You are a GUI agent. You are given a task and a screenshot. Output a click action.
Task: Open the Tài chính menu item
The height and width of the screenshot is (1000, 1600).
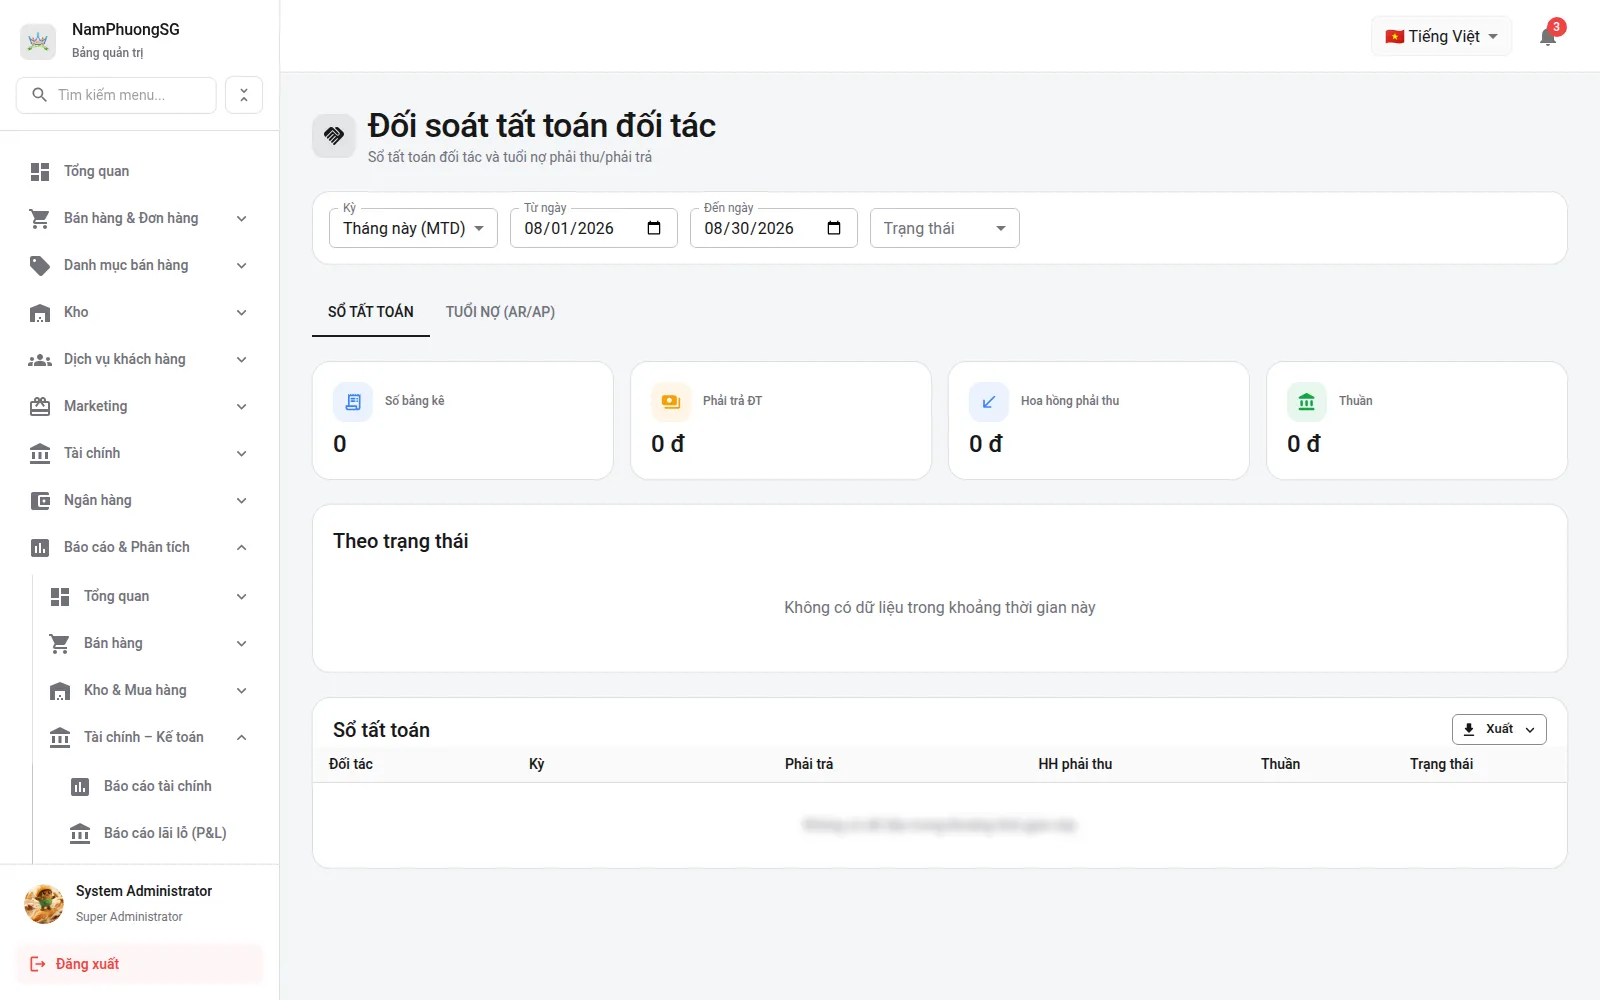tap(140, 453)
